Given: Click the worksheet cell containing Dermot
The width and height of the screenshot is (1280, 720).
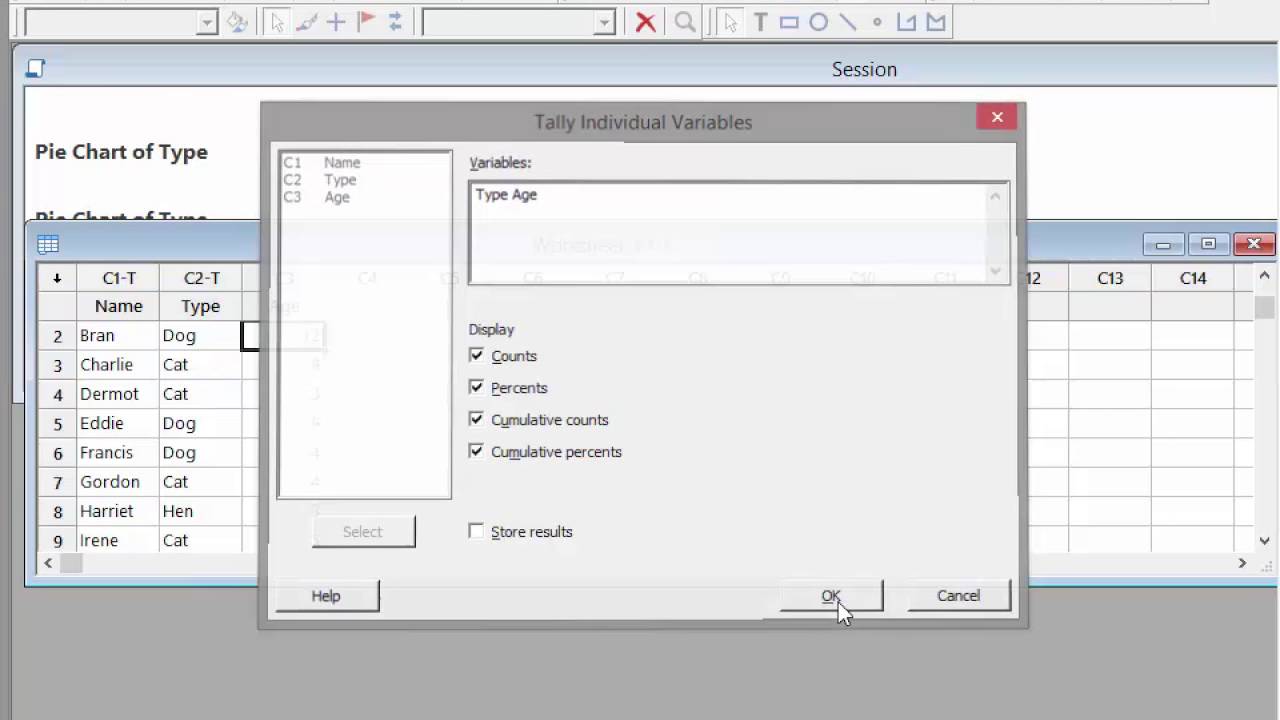Looking at the screenshot, I should coord(119,394).
